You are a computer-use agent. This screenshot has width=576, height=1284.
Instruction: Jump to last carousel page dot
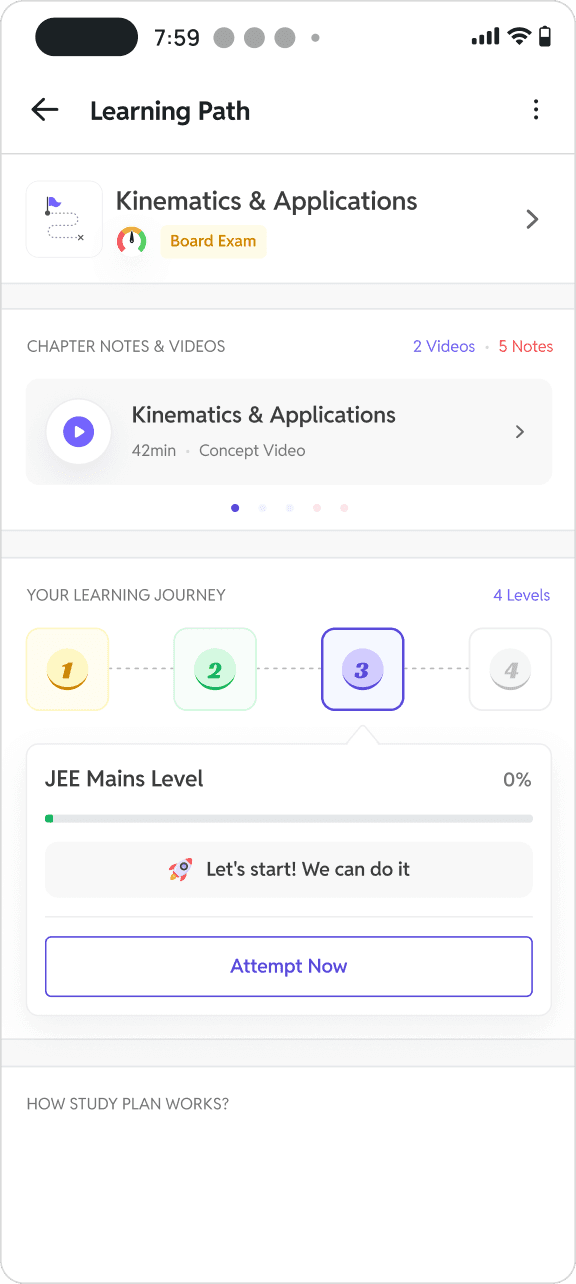pyautogui.click(x=344, y=508)
